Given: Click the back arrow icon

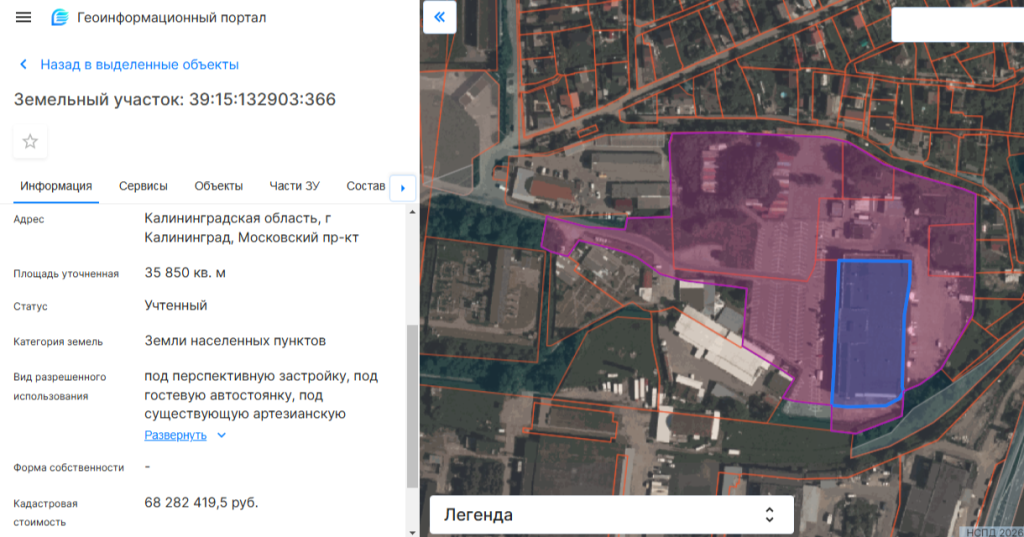Looking at the screenshot, I should 23,65.
